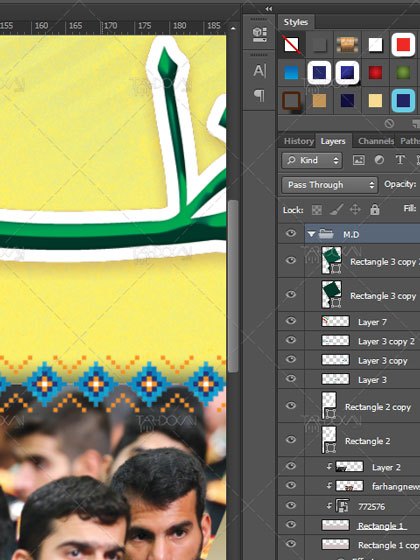The image size is (420, 560).
Task: Click the scroll up arrow above canvas
Action: (x=233, y=28)
